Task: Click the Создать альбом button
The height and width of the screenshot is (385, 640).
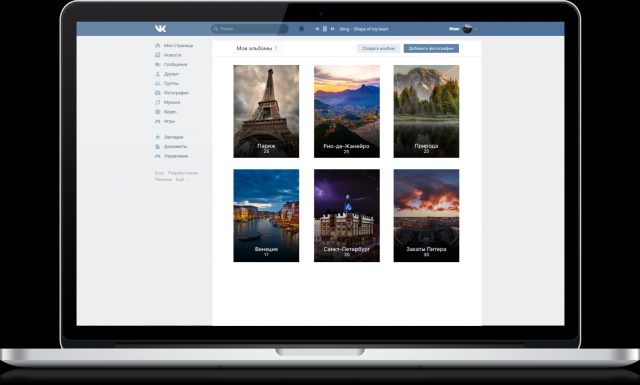Action: click(378, 48)
